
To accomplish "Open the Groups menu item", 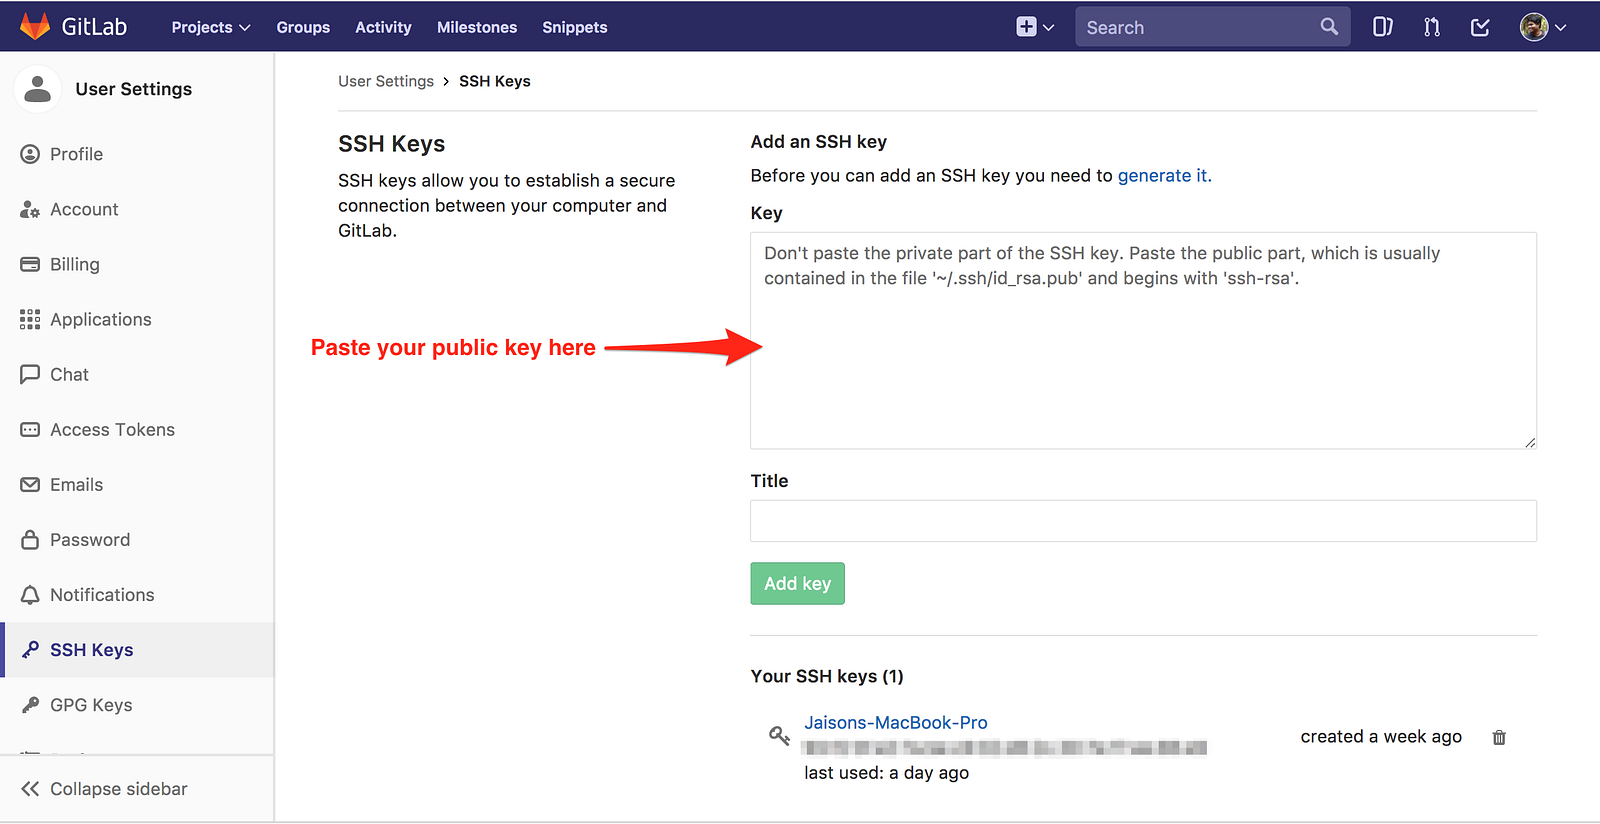I will point(303,27).
